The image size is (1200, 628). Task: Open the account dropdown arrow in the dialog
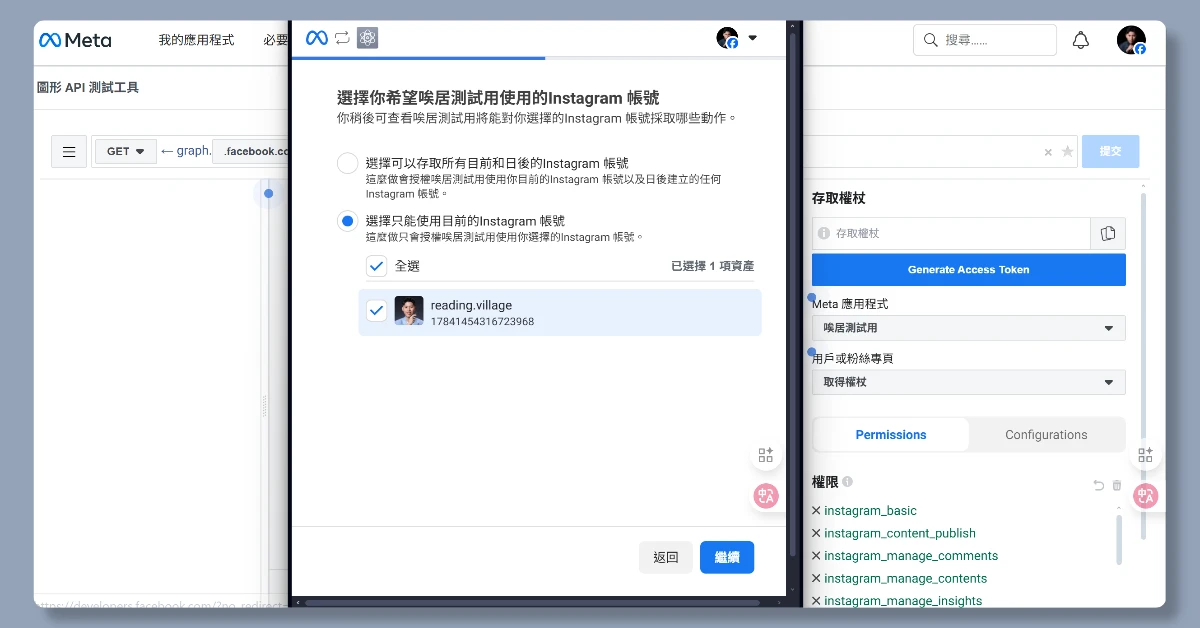click(x=752, y=38)
